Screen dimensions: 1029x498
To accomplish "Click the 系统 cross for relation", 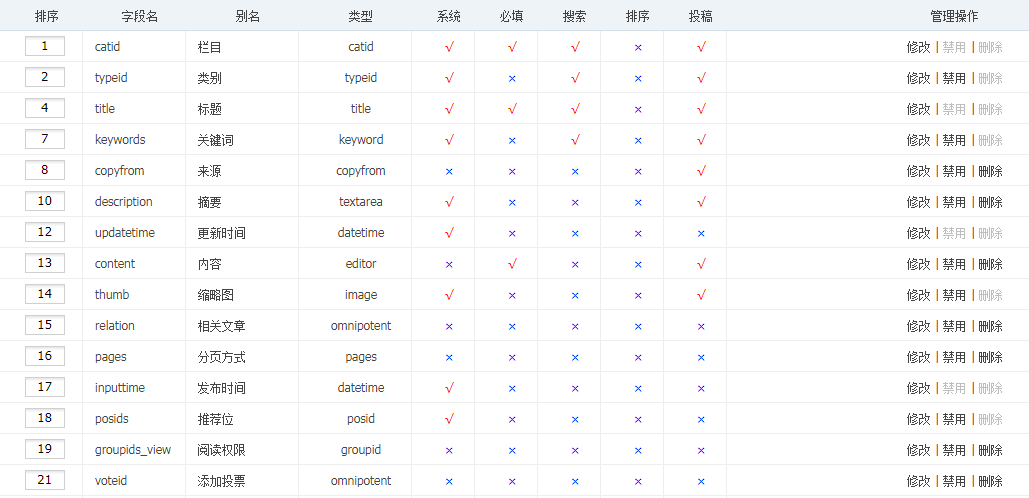I will tap(450, 326).
